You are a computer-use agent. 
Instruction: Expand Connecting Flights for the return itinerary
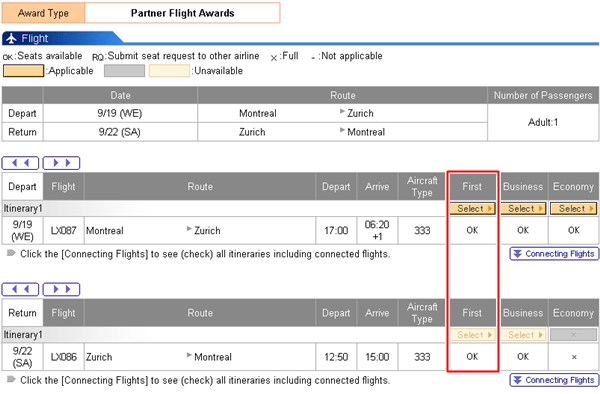coord(554,380)
